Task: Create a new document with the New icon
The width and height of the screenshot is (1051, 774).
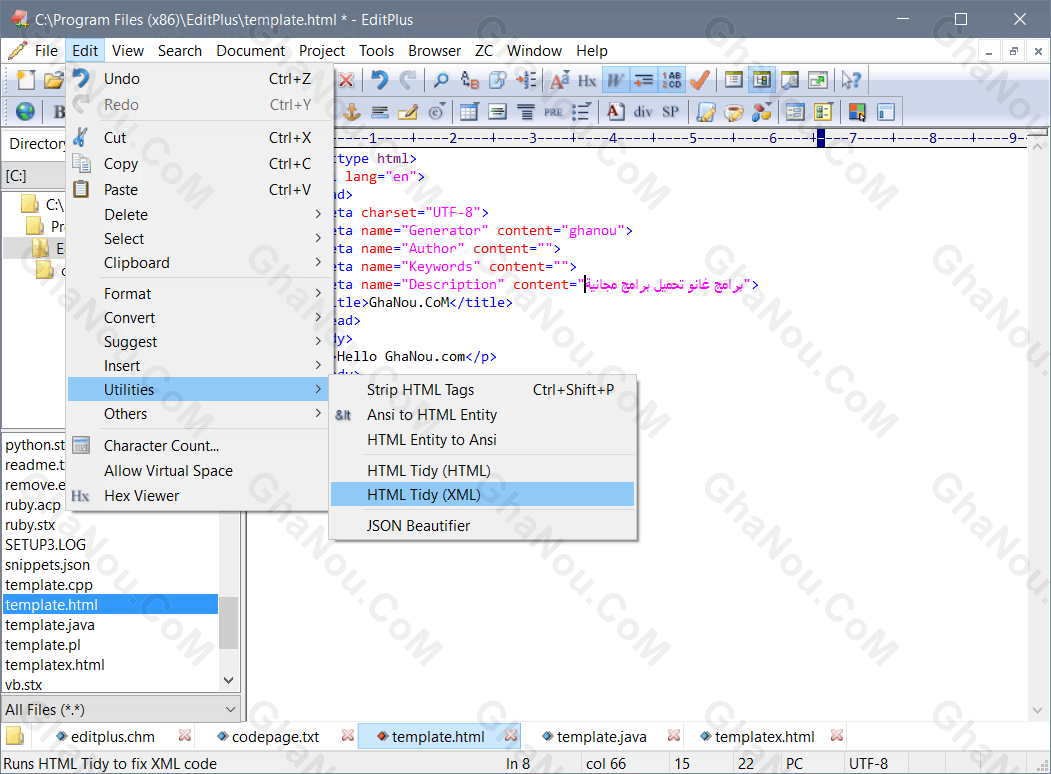Action: (x=26, y=80)
